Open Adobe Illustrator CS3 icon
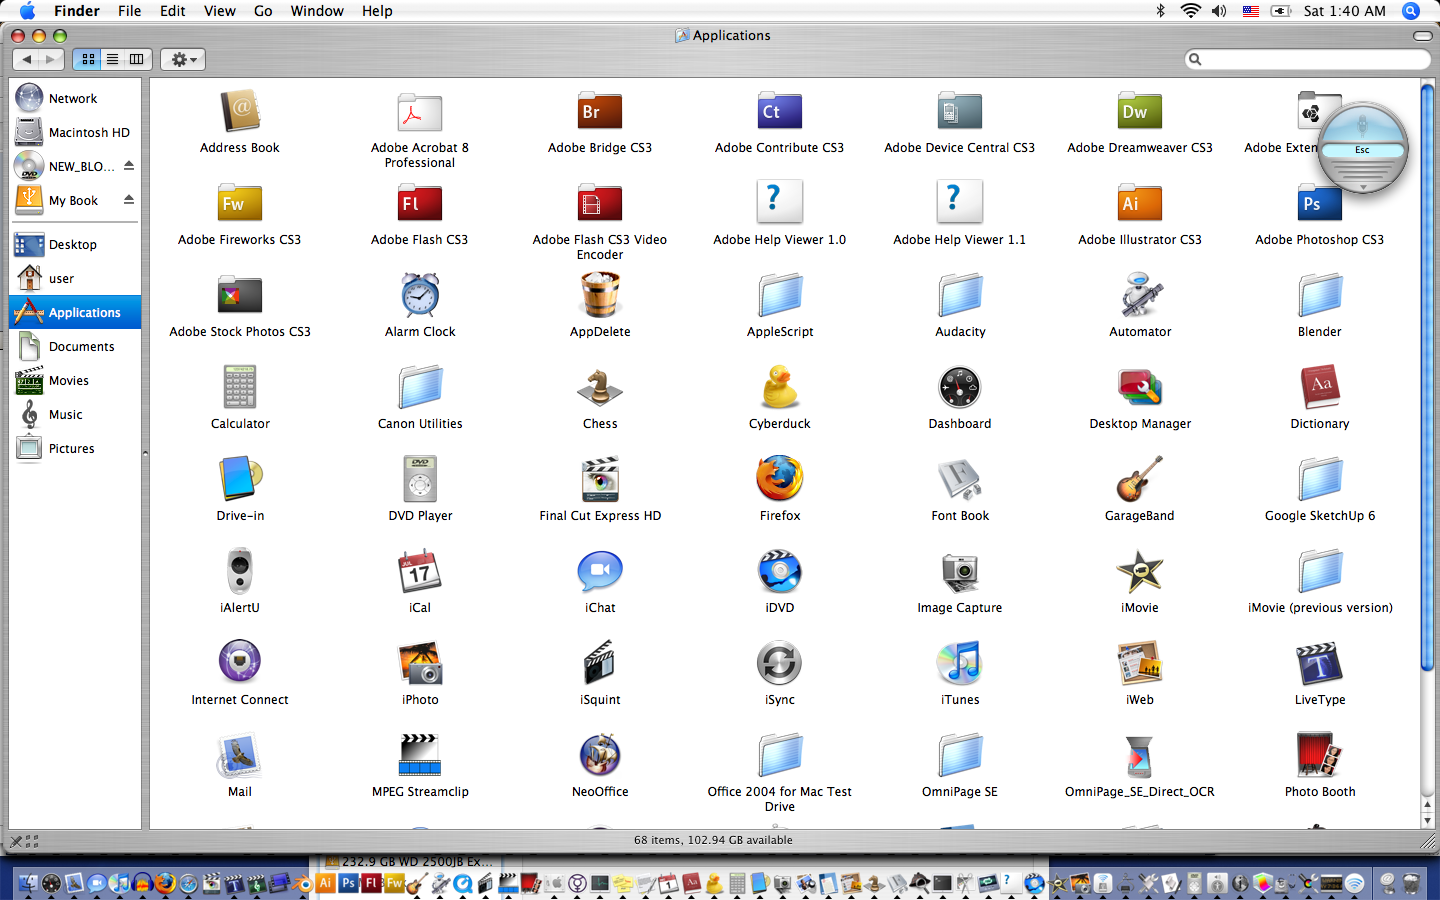This screenshot has width=1440, height=900. coord(1140,204)
